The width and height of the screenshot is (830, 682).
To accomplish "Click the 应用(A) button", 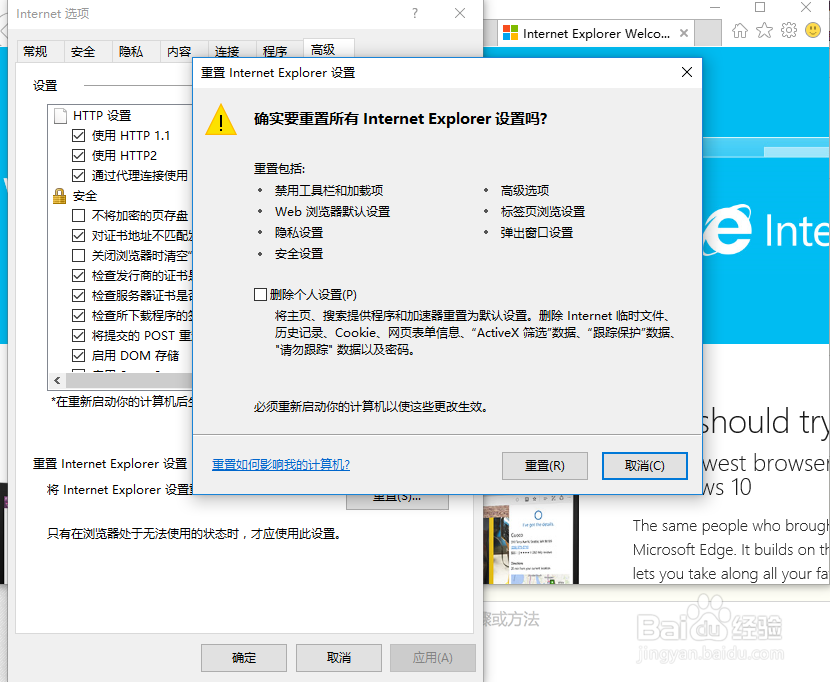I will pyautogui.click(x=433, y=658).
